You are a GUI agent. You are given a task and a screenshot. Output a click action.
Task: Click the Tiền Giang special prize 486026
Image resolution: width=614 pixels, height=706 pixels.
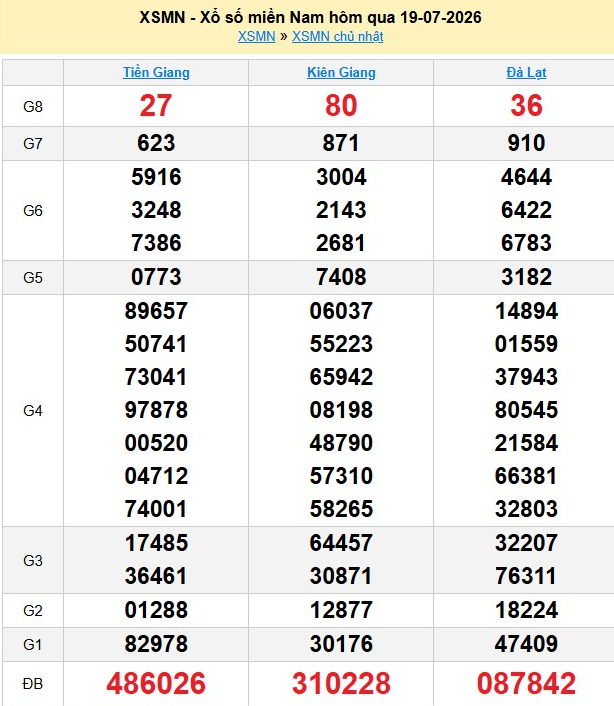[x=156, y=683]
